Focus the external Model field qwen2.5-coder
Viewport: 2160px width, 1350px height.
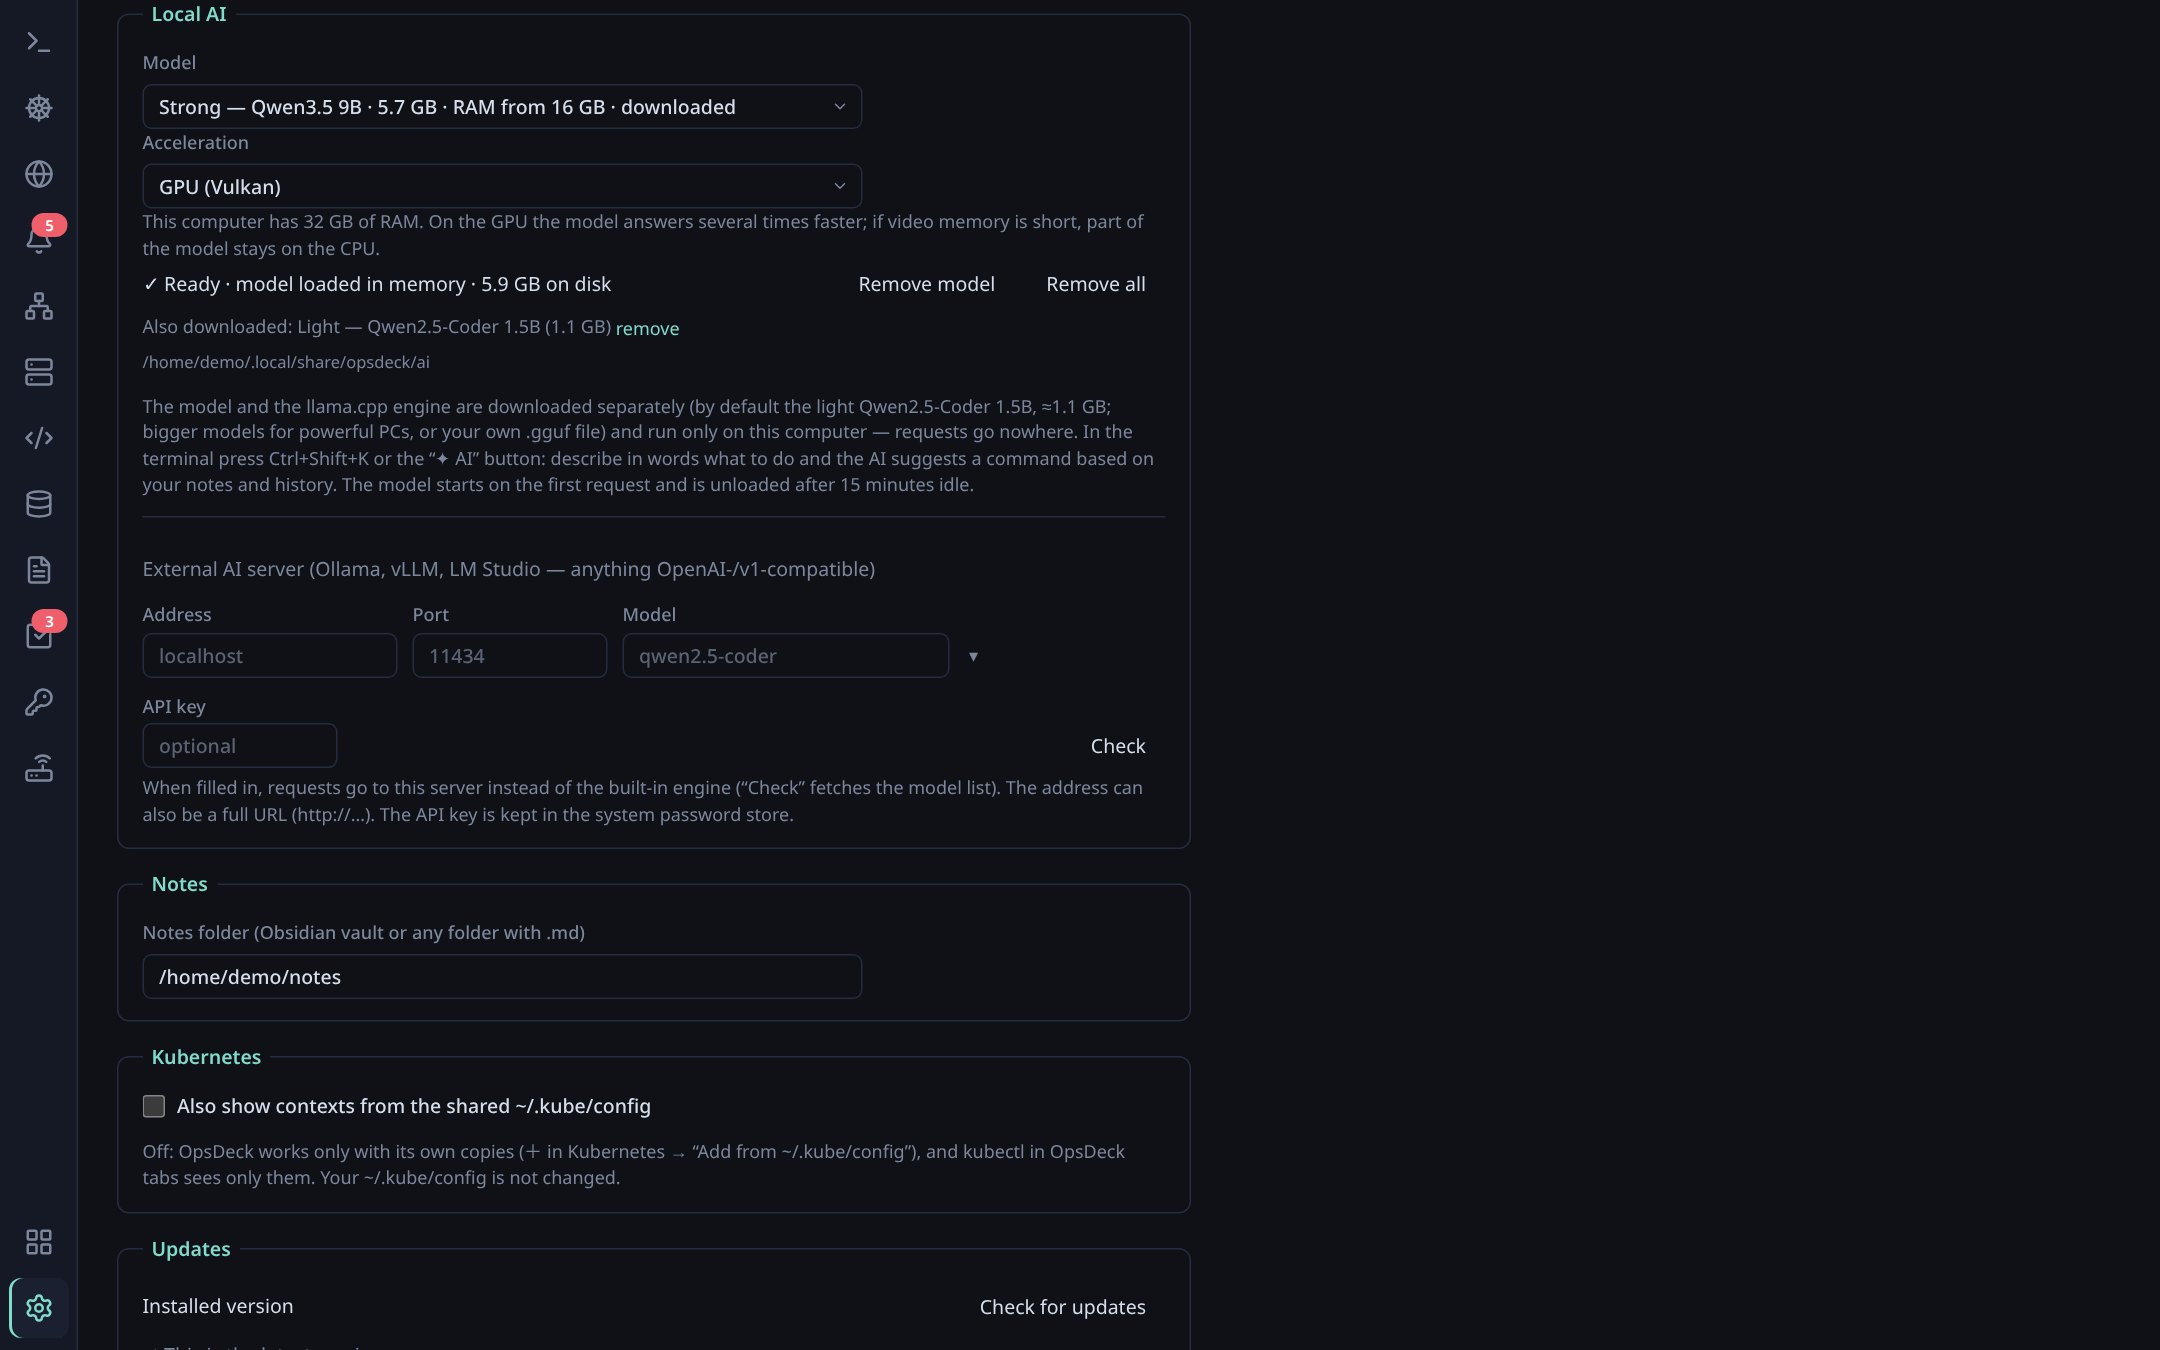pyautogui.click(x=785, y=656)
